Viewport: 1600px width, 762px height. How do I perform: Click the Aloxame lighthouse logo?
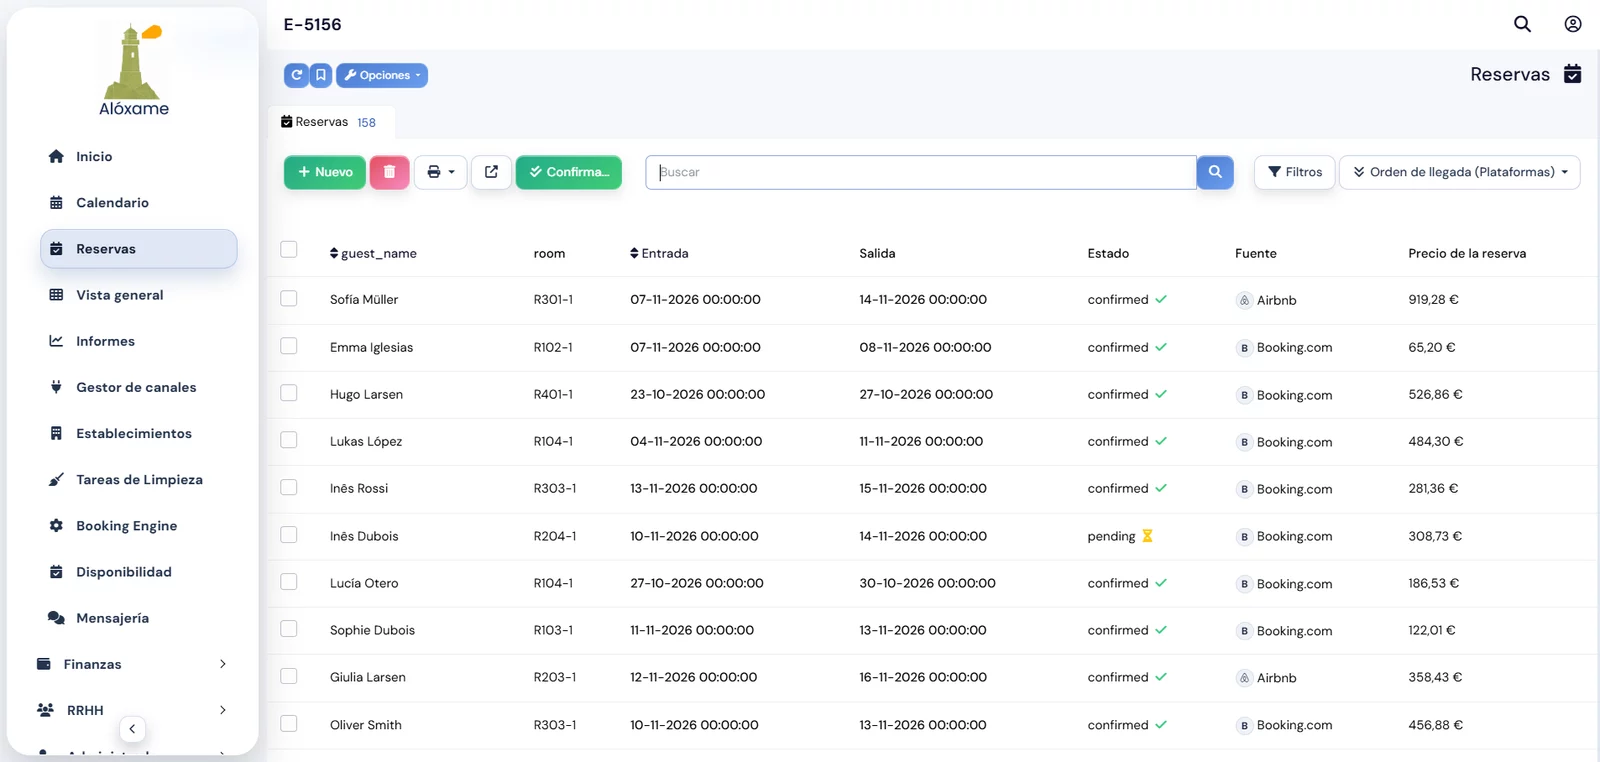[134, 70]
